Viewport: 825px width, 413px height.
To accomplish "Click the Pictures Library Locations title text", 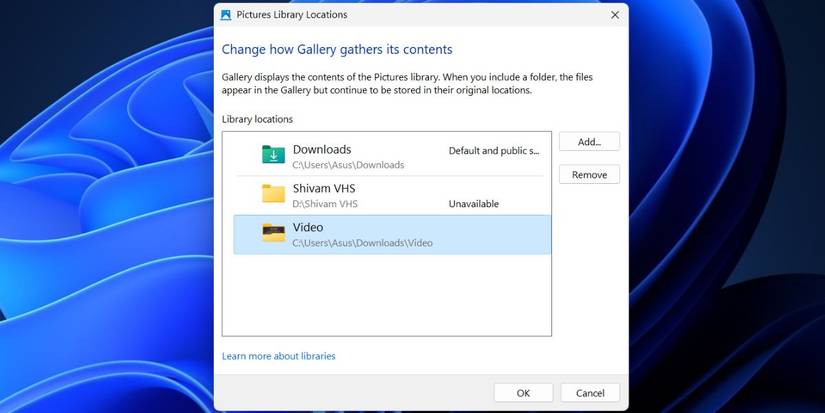I will 289,15.
